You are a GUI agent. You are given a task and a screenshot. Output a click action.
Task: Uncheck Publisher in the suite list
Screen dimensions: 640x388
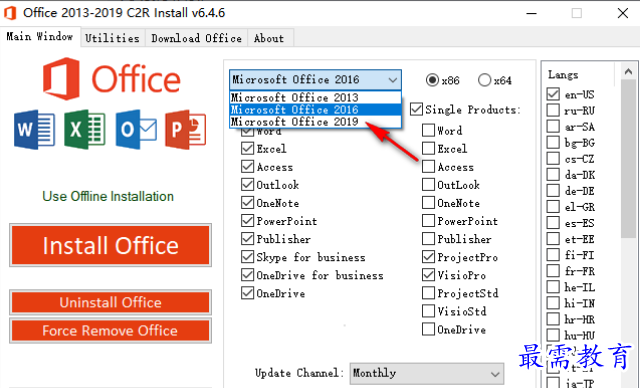pos(247,239)
